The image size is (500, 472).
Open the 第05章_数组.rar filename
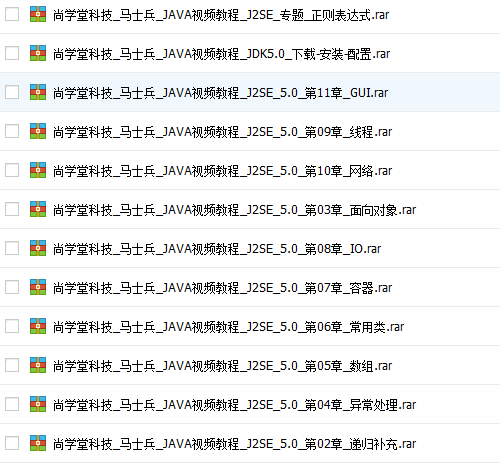point(223,366)
